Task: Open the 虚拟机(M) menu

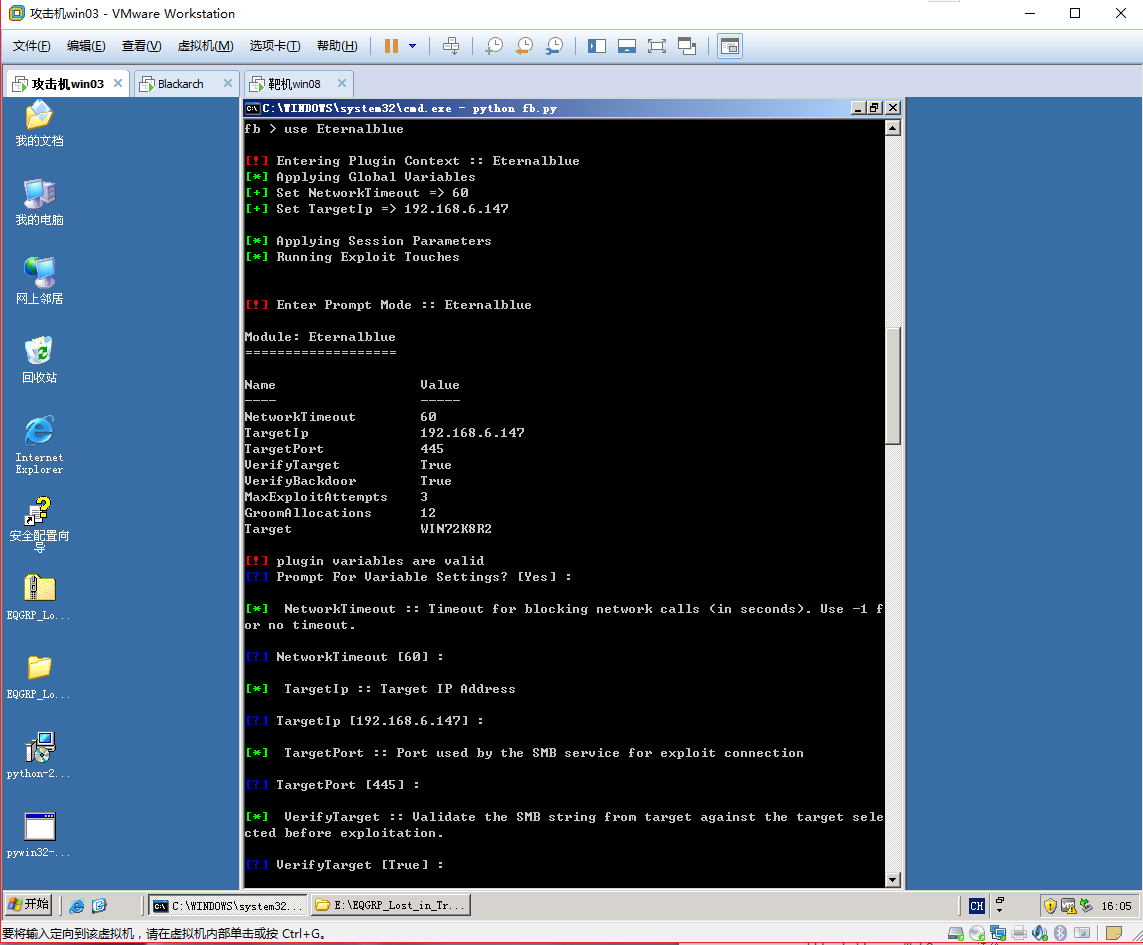Action: click(x=206, y=46)
